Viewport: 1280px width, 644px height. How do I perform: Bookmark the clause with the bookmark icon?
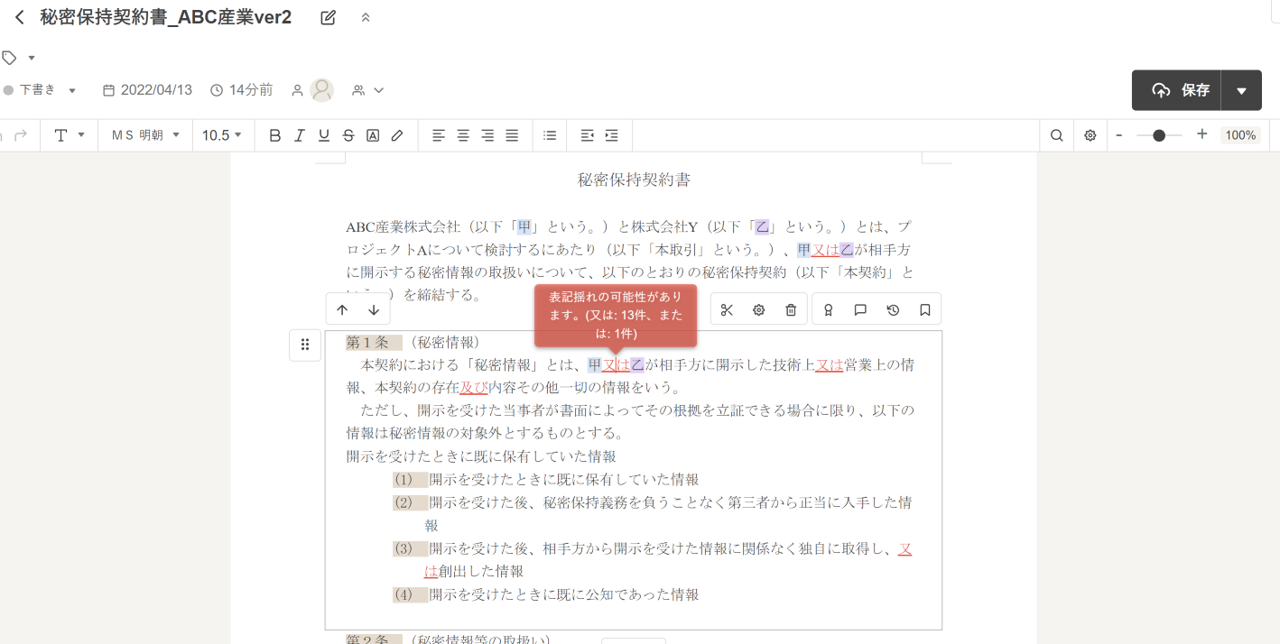(x=925, y=310)
